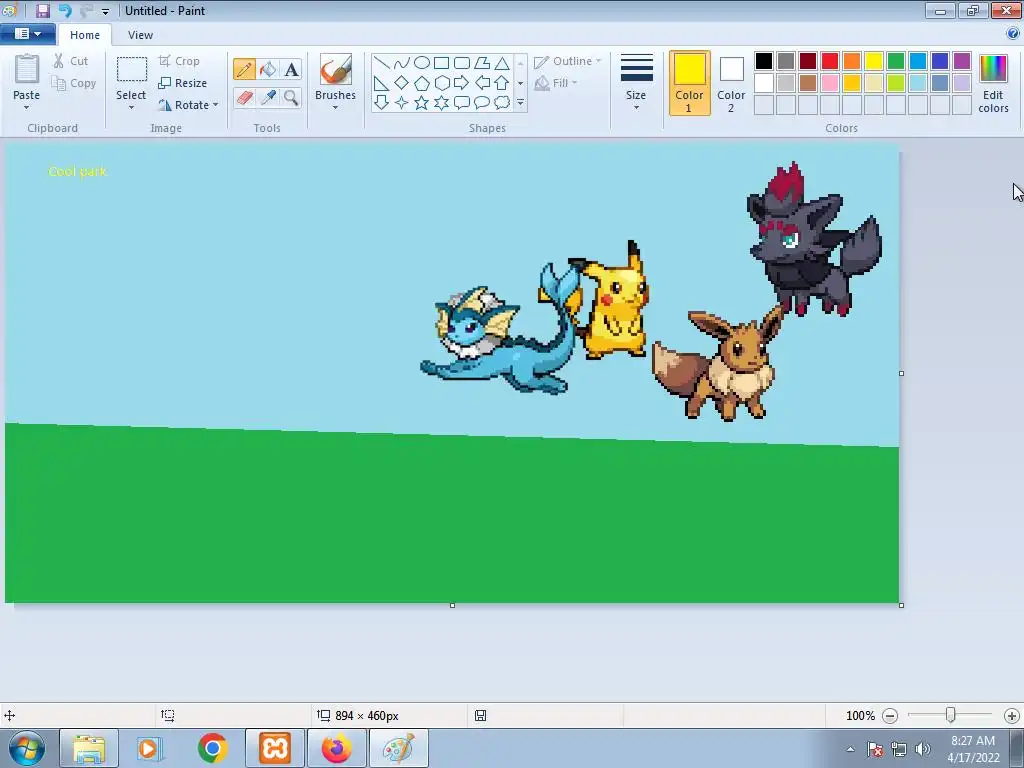
Task: Click the volume speaker tray icon
Action: click(922, 749)
